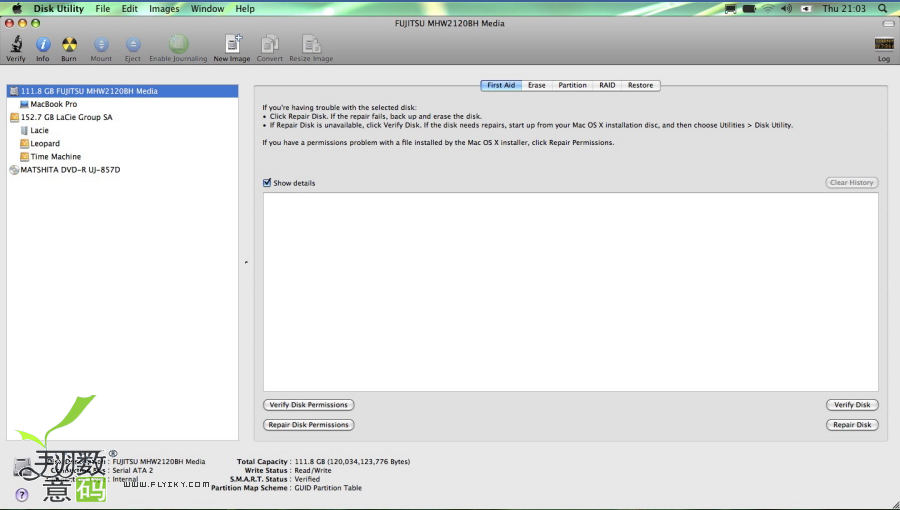Image resolution: width=900 pixels, height=510 pixels.
Task: Open the Disk Utility menu
Action: click(x=59, y=9)
